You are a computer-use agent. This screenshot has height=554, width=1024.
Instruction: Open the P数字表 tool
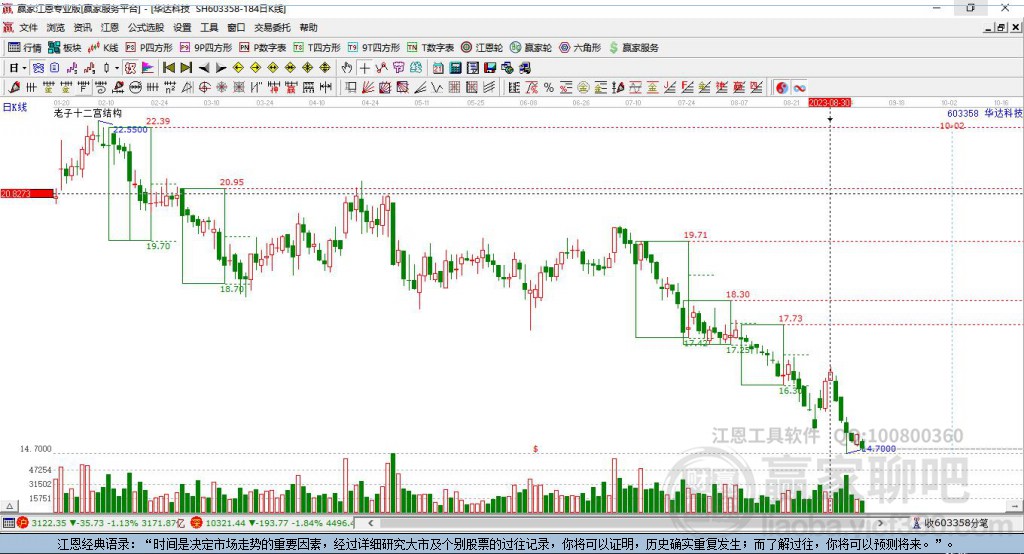pyautogui.click(x=263, y=48)
